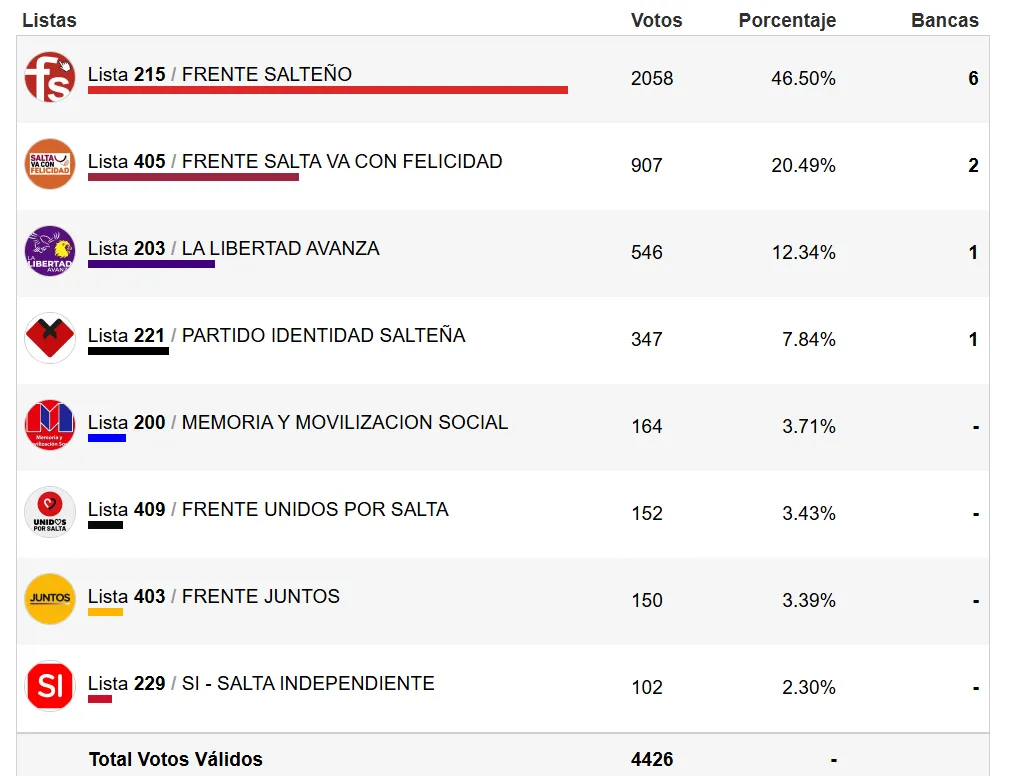
Task: Click the Salta Va Con Felicidad logo
Action: (50, 164)
